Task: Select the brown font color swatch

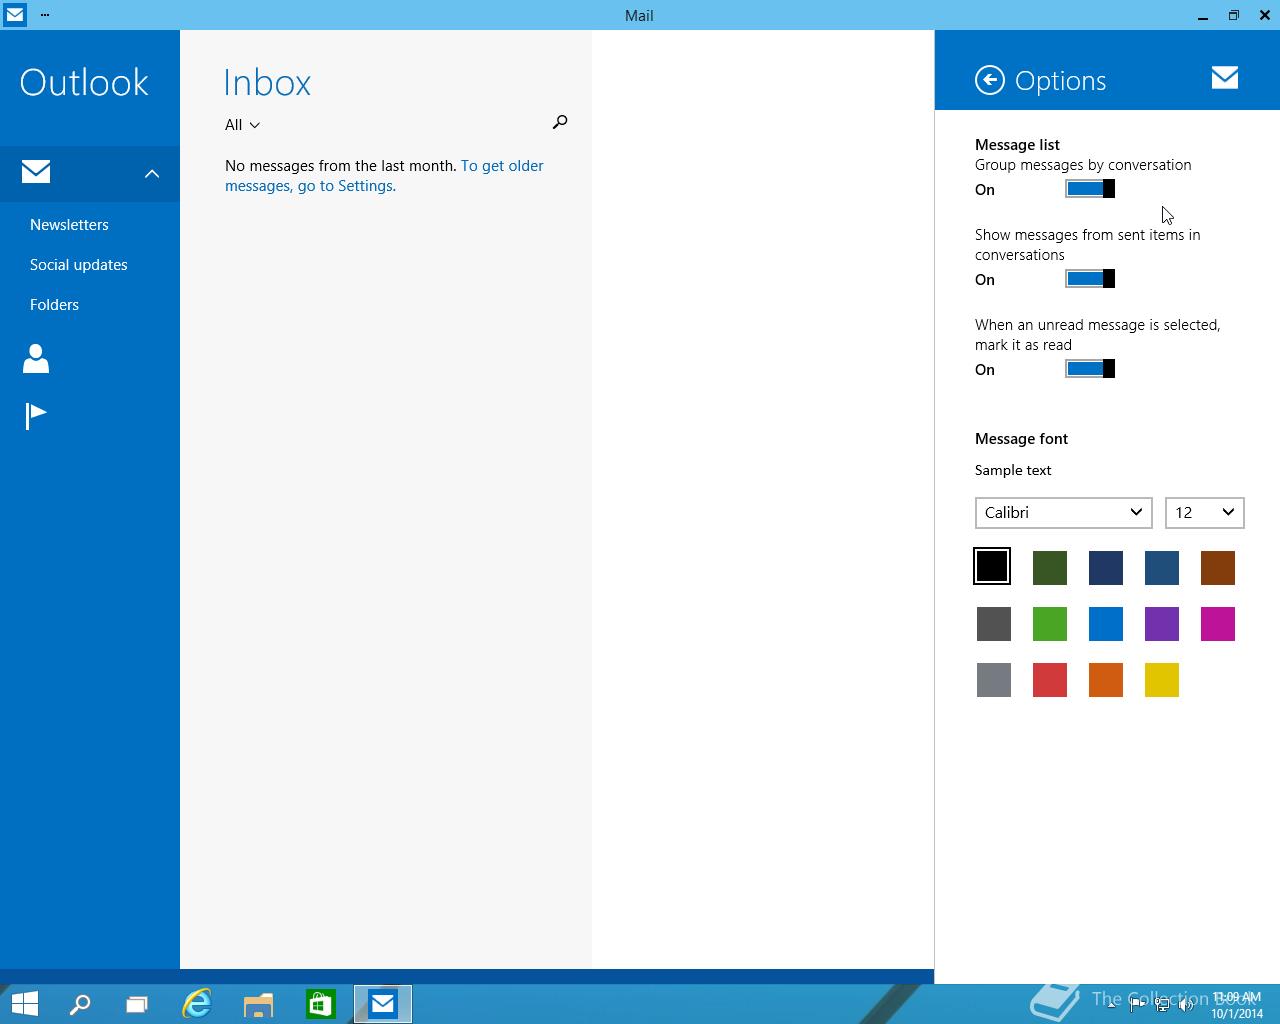Action: 1218,568
